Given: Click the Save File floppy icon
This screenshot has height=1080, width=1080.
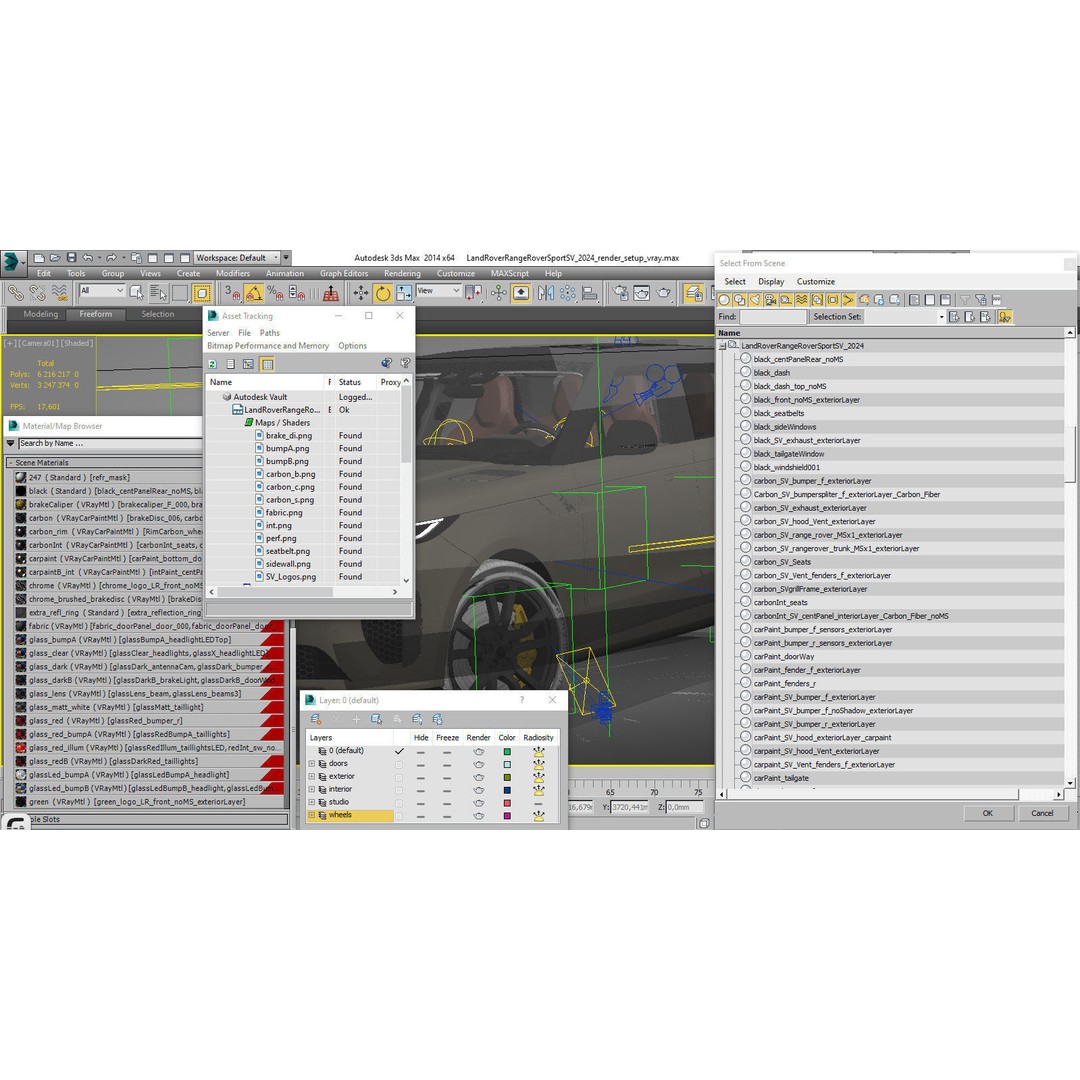Looking at the screenshot, I should point(71,258).
